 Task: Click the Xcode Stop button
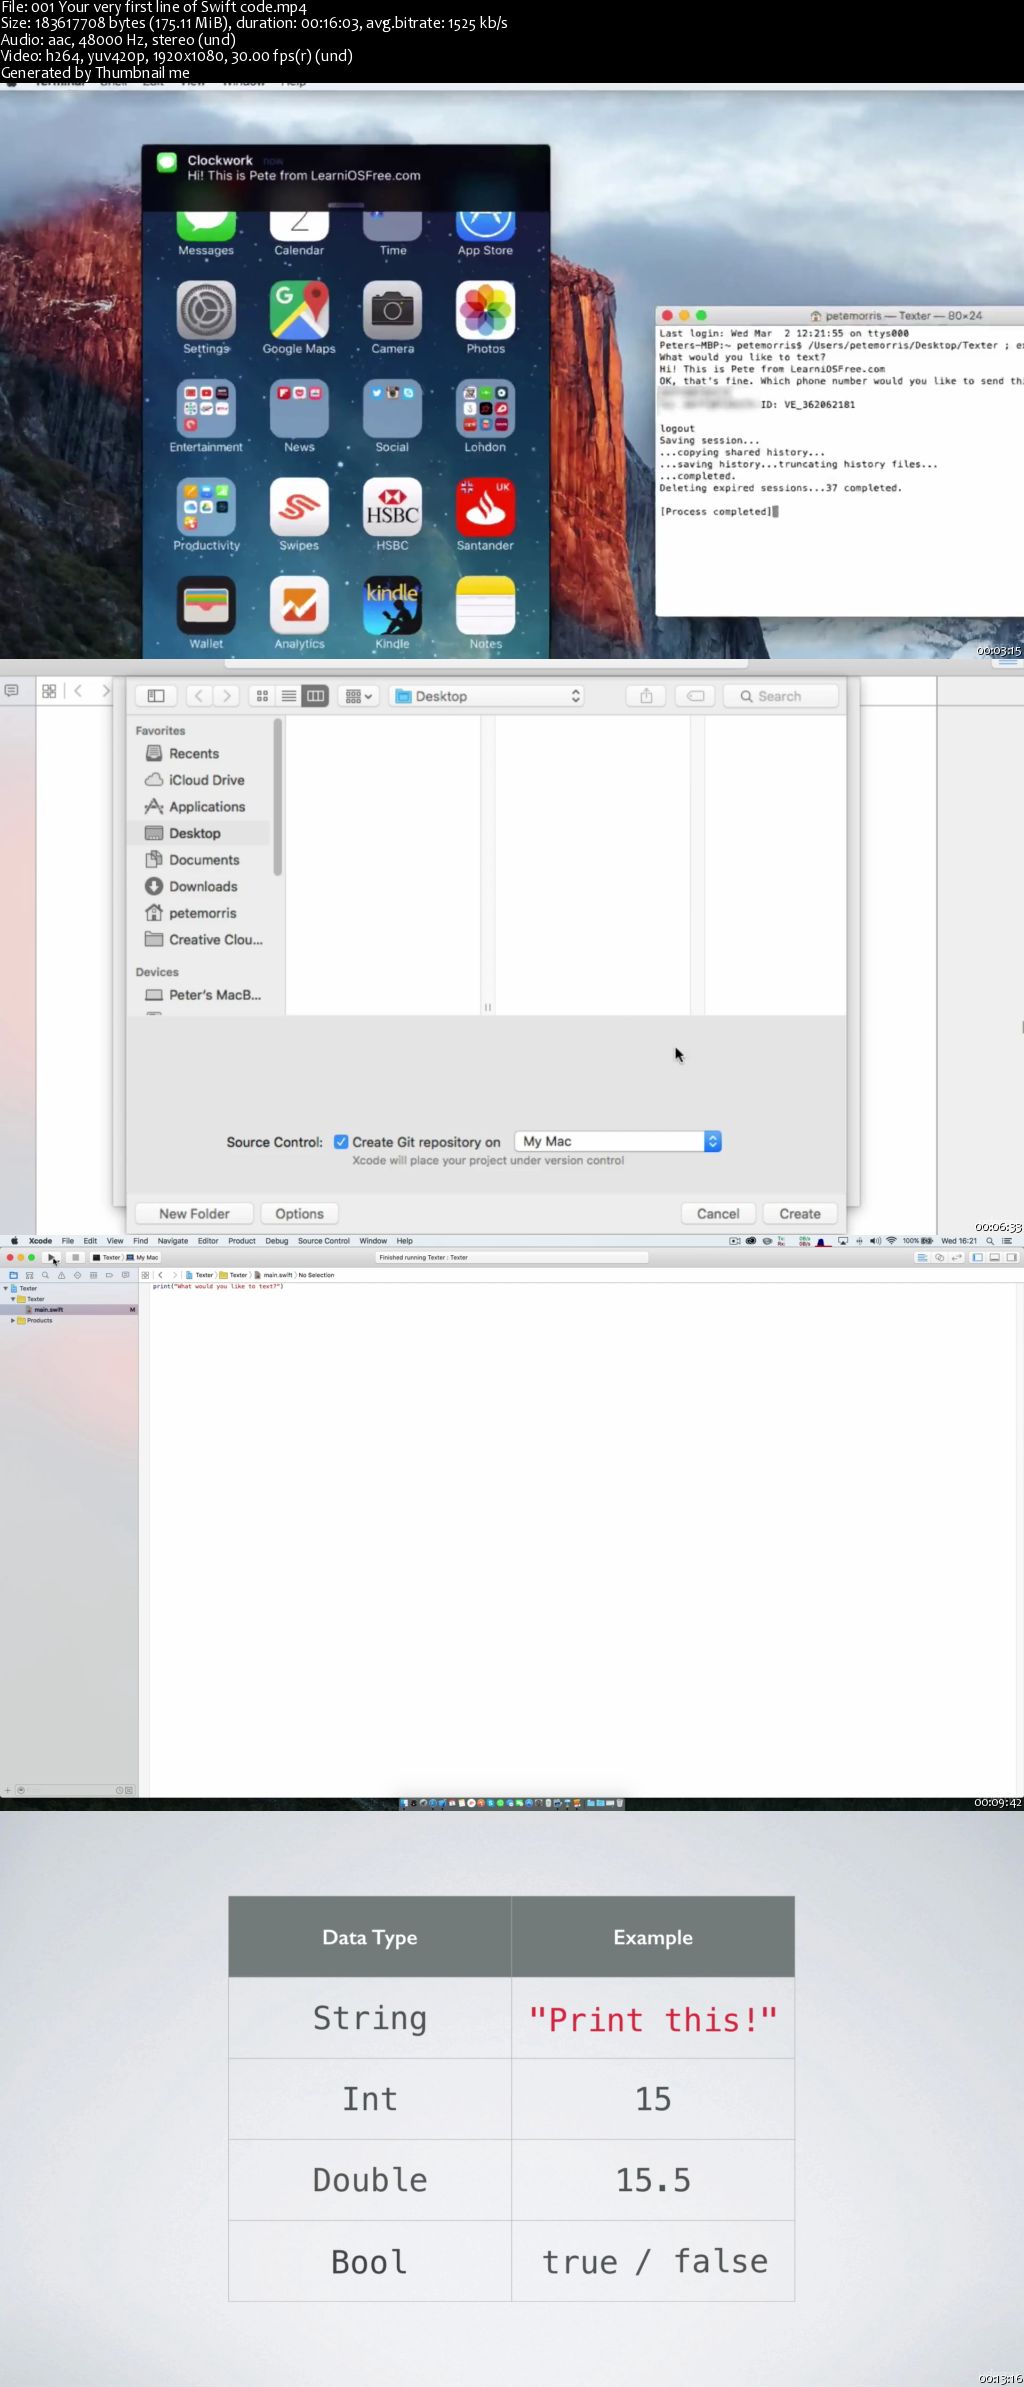(x=75, y=1257)
